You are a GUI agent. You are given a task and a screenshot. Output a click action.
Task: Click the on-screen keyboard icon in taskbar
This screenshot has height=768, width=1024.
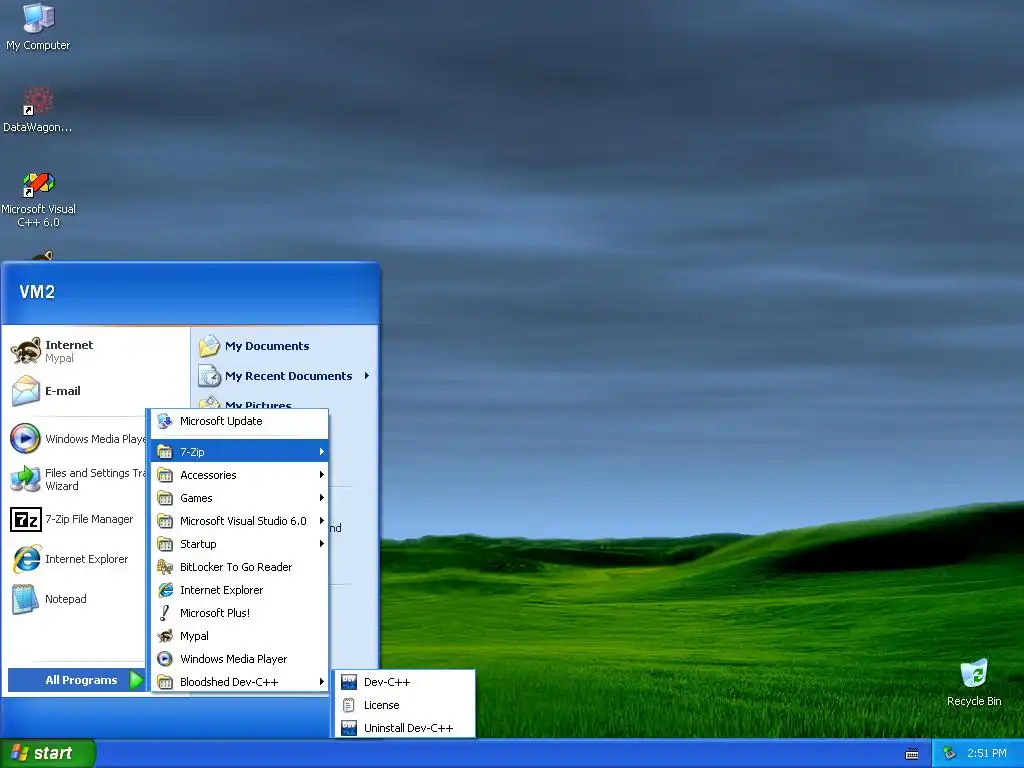point(912,754)
